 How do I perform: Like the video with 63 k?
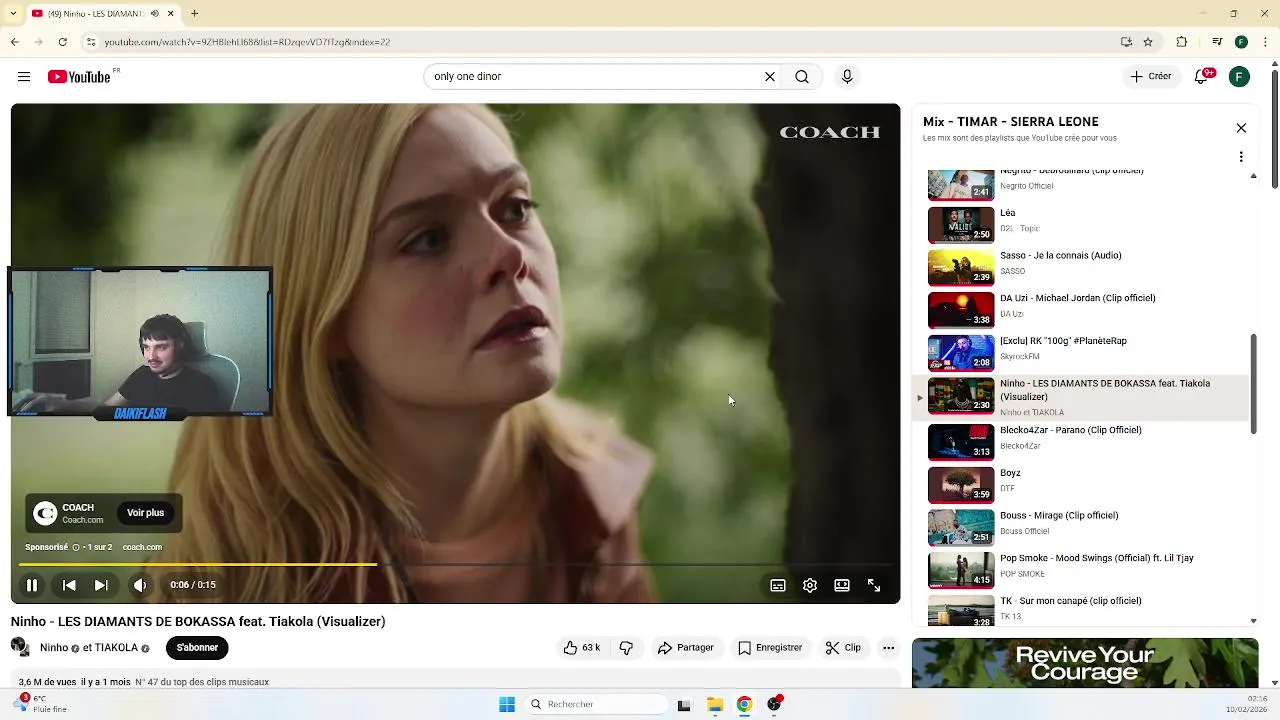(582, 648)
